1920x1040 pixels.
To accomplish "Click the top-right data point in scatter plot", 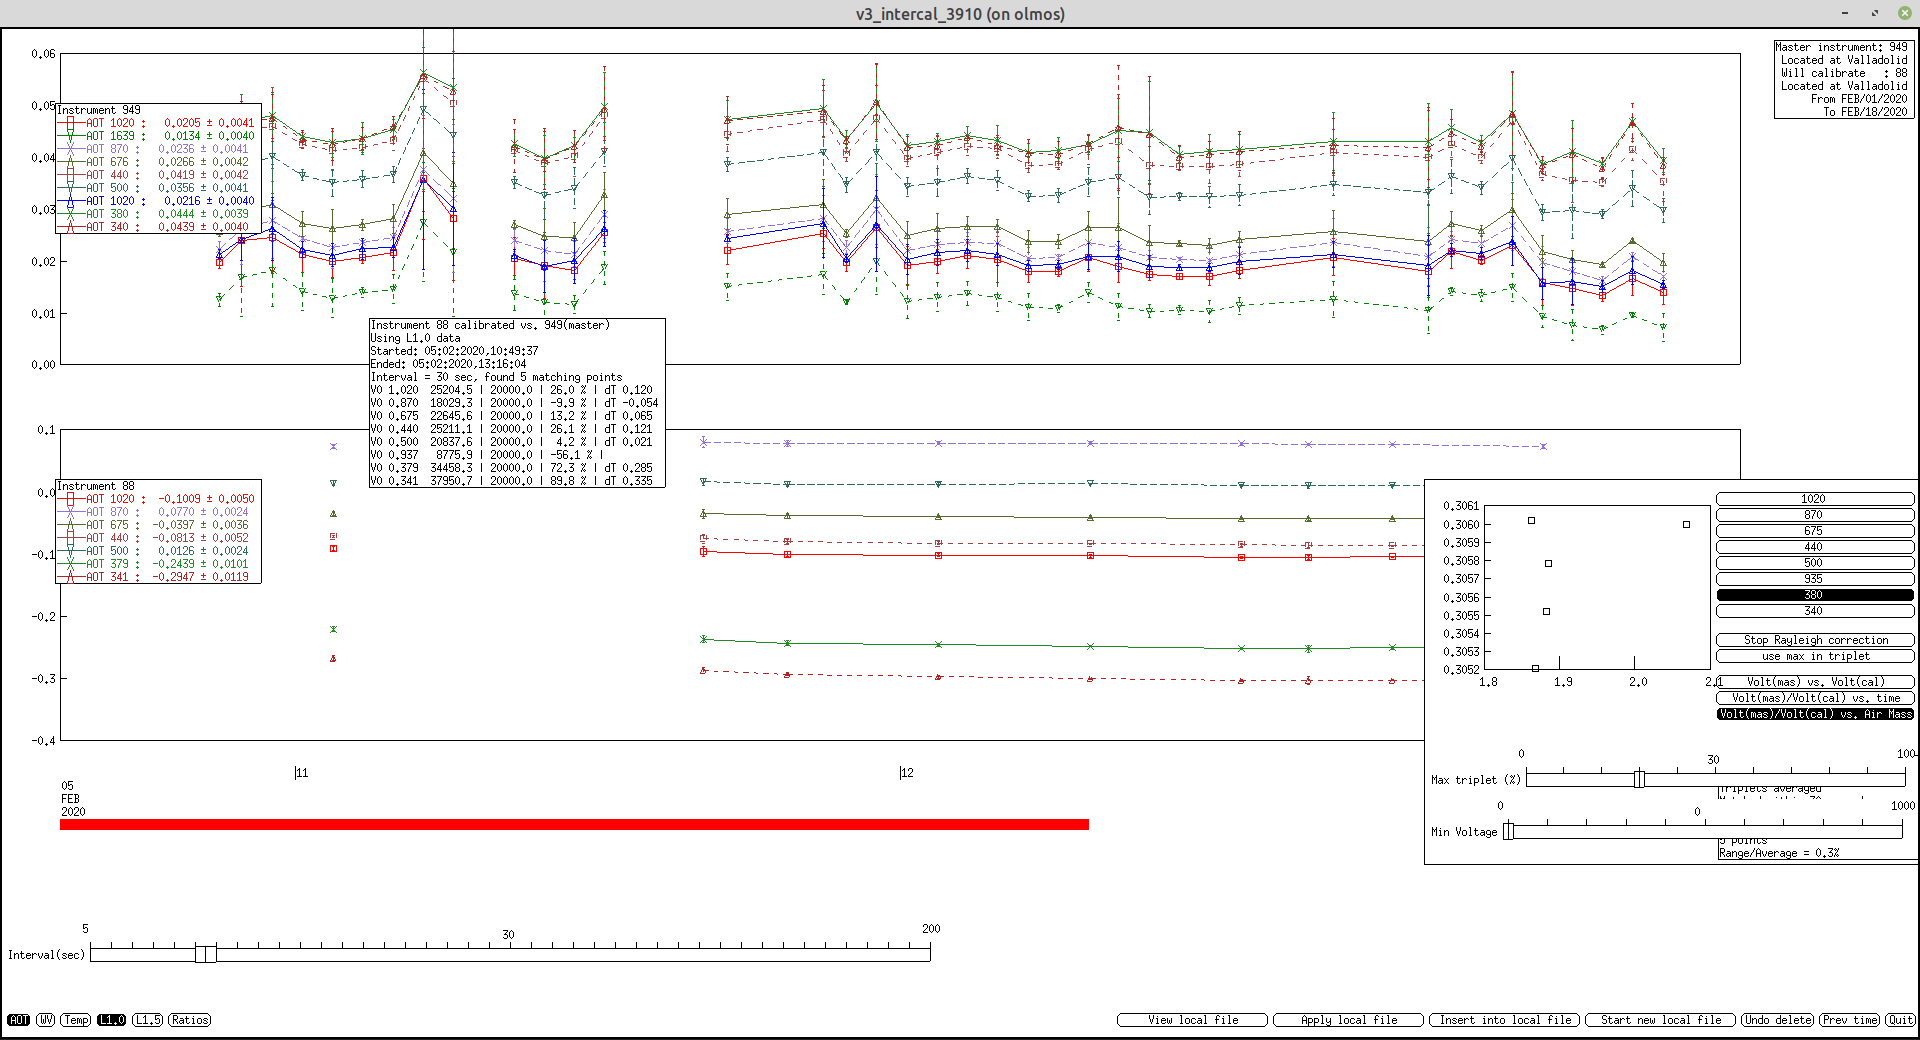I will (x=1686, y=524).
